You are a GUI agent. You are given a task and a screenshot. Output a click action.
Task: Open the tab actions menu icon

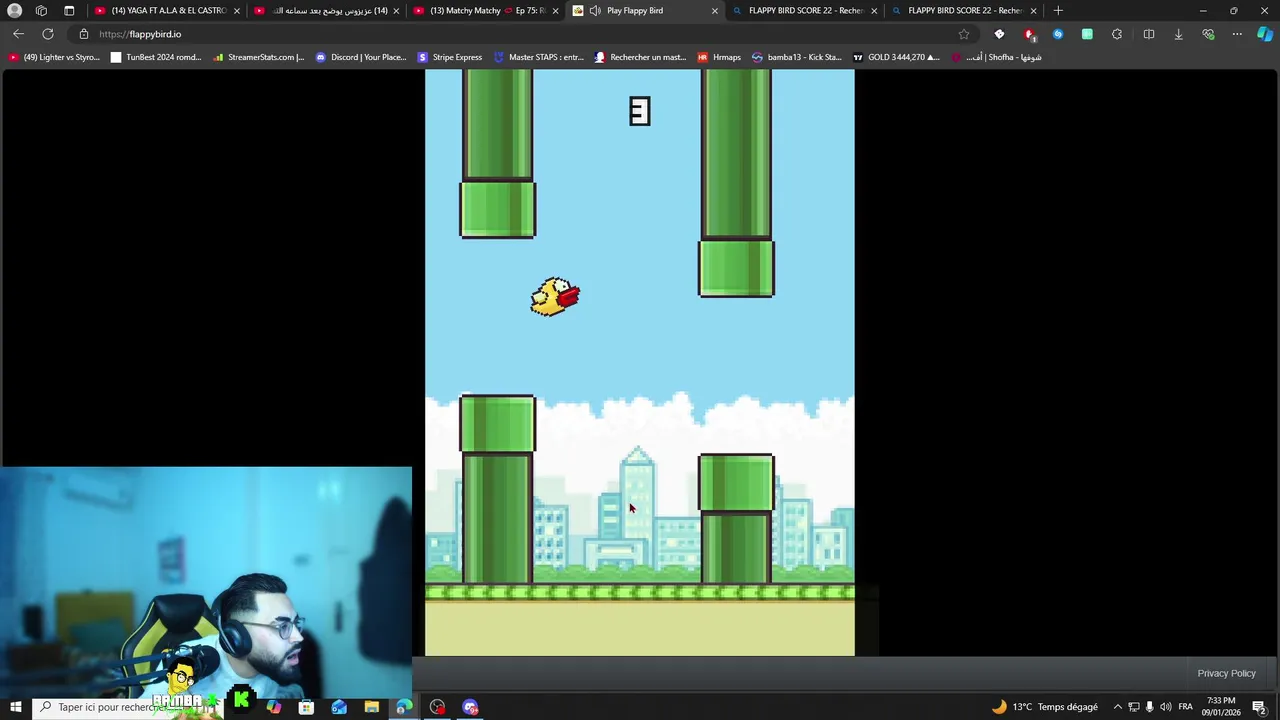pos(69,10)
